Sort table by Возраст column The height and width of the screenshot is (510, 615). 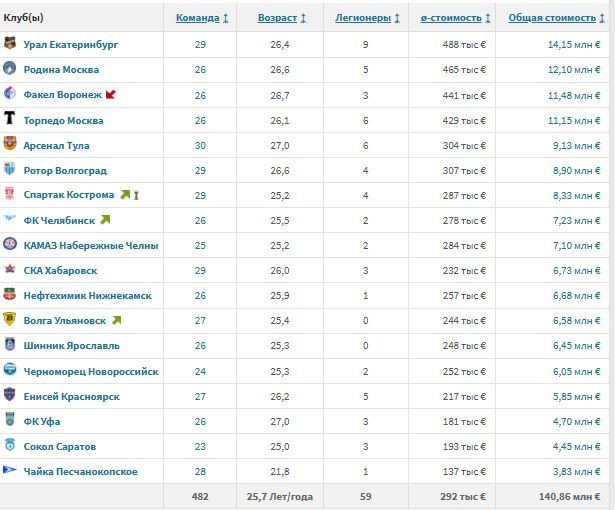282,18
